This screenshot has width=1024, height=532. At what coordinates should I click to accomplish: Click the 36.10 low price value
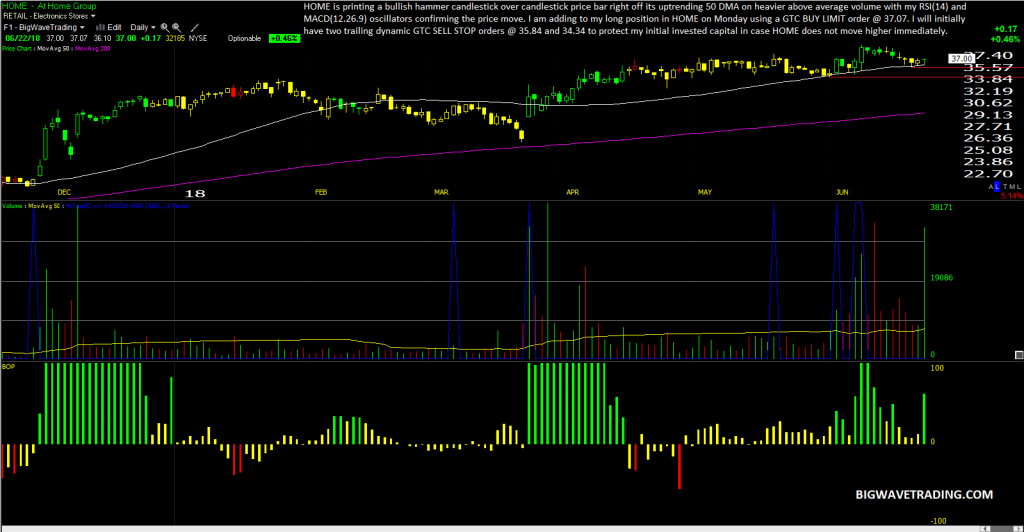tap(103, 39)
